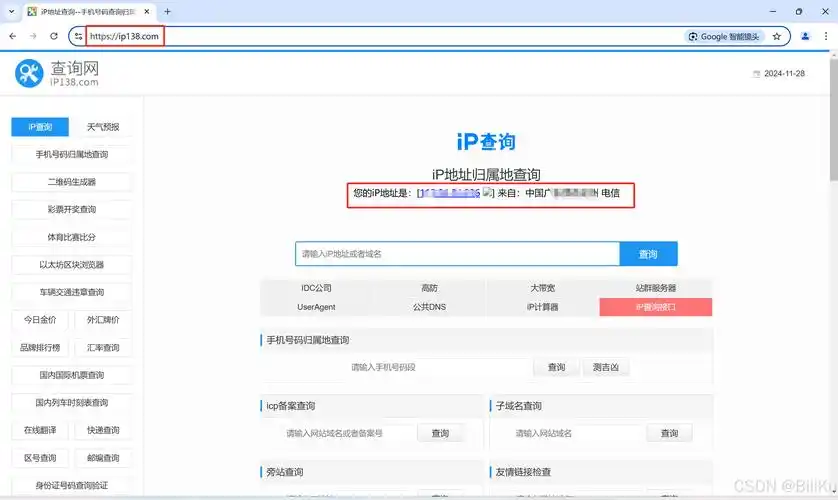The height and width of the screenshot is (500, 838).
Task: Click the blue 查询 button beside IP input
Action: (x=648, y=254)
